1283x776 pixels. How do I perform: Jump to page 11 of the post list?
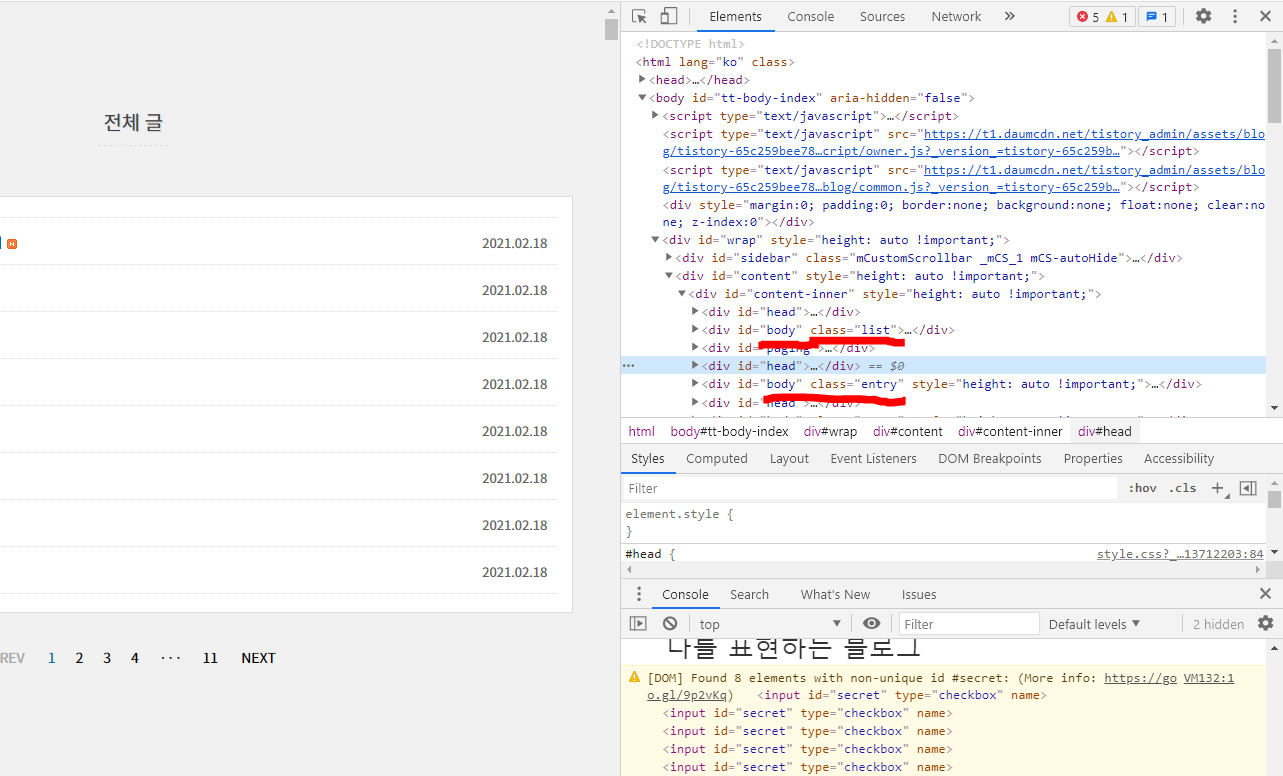[x=210, y=658]
